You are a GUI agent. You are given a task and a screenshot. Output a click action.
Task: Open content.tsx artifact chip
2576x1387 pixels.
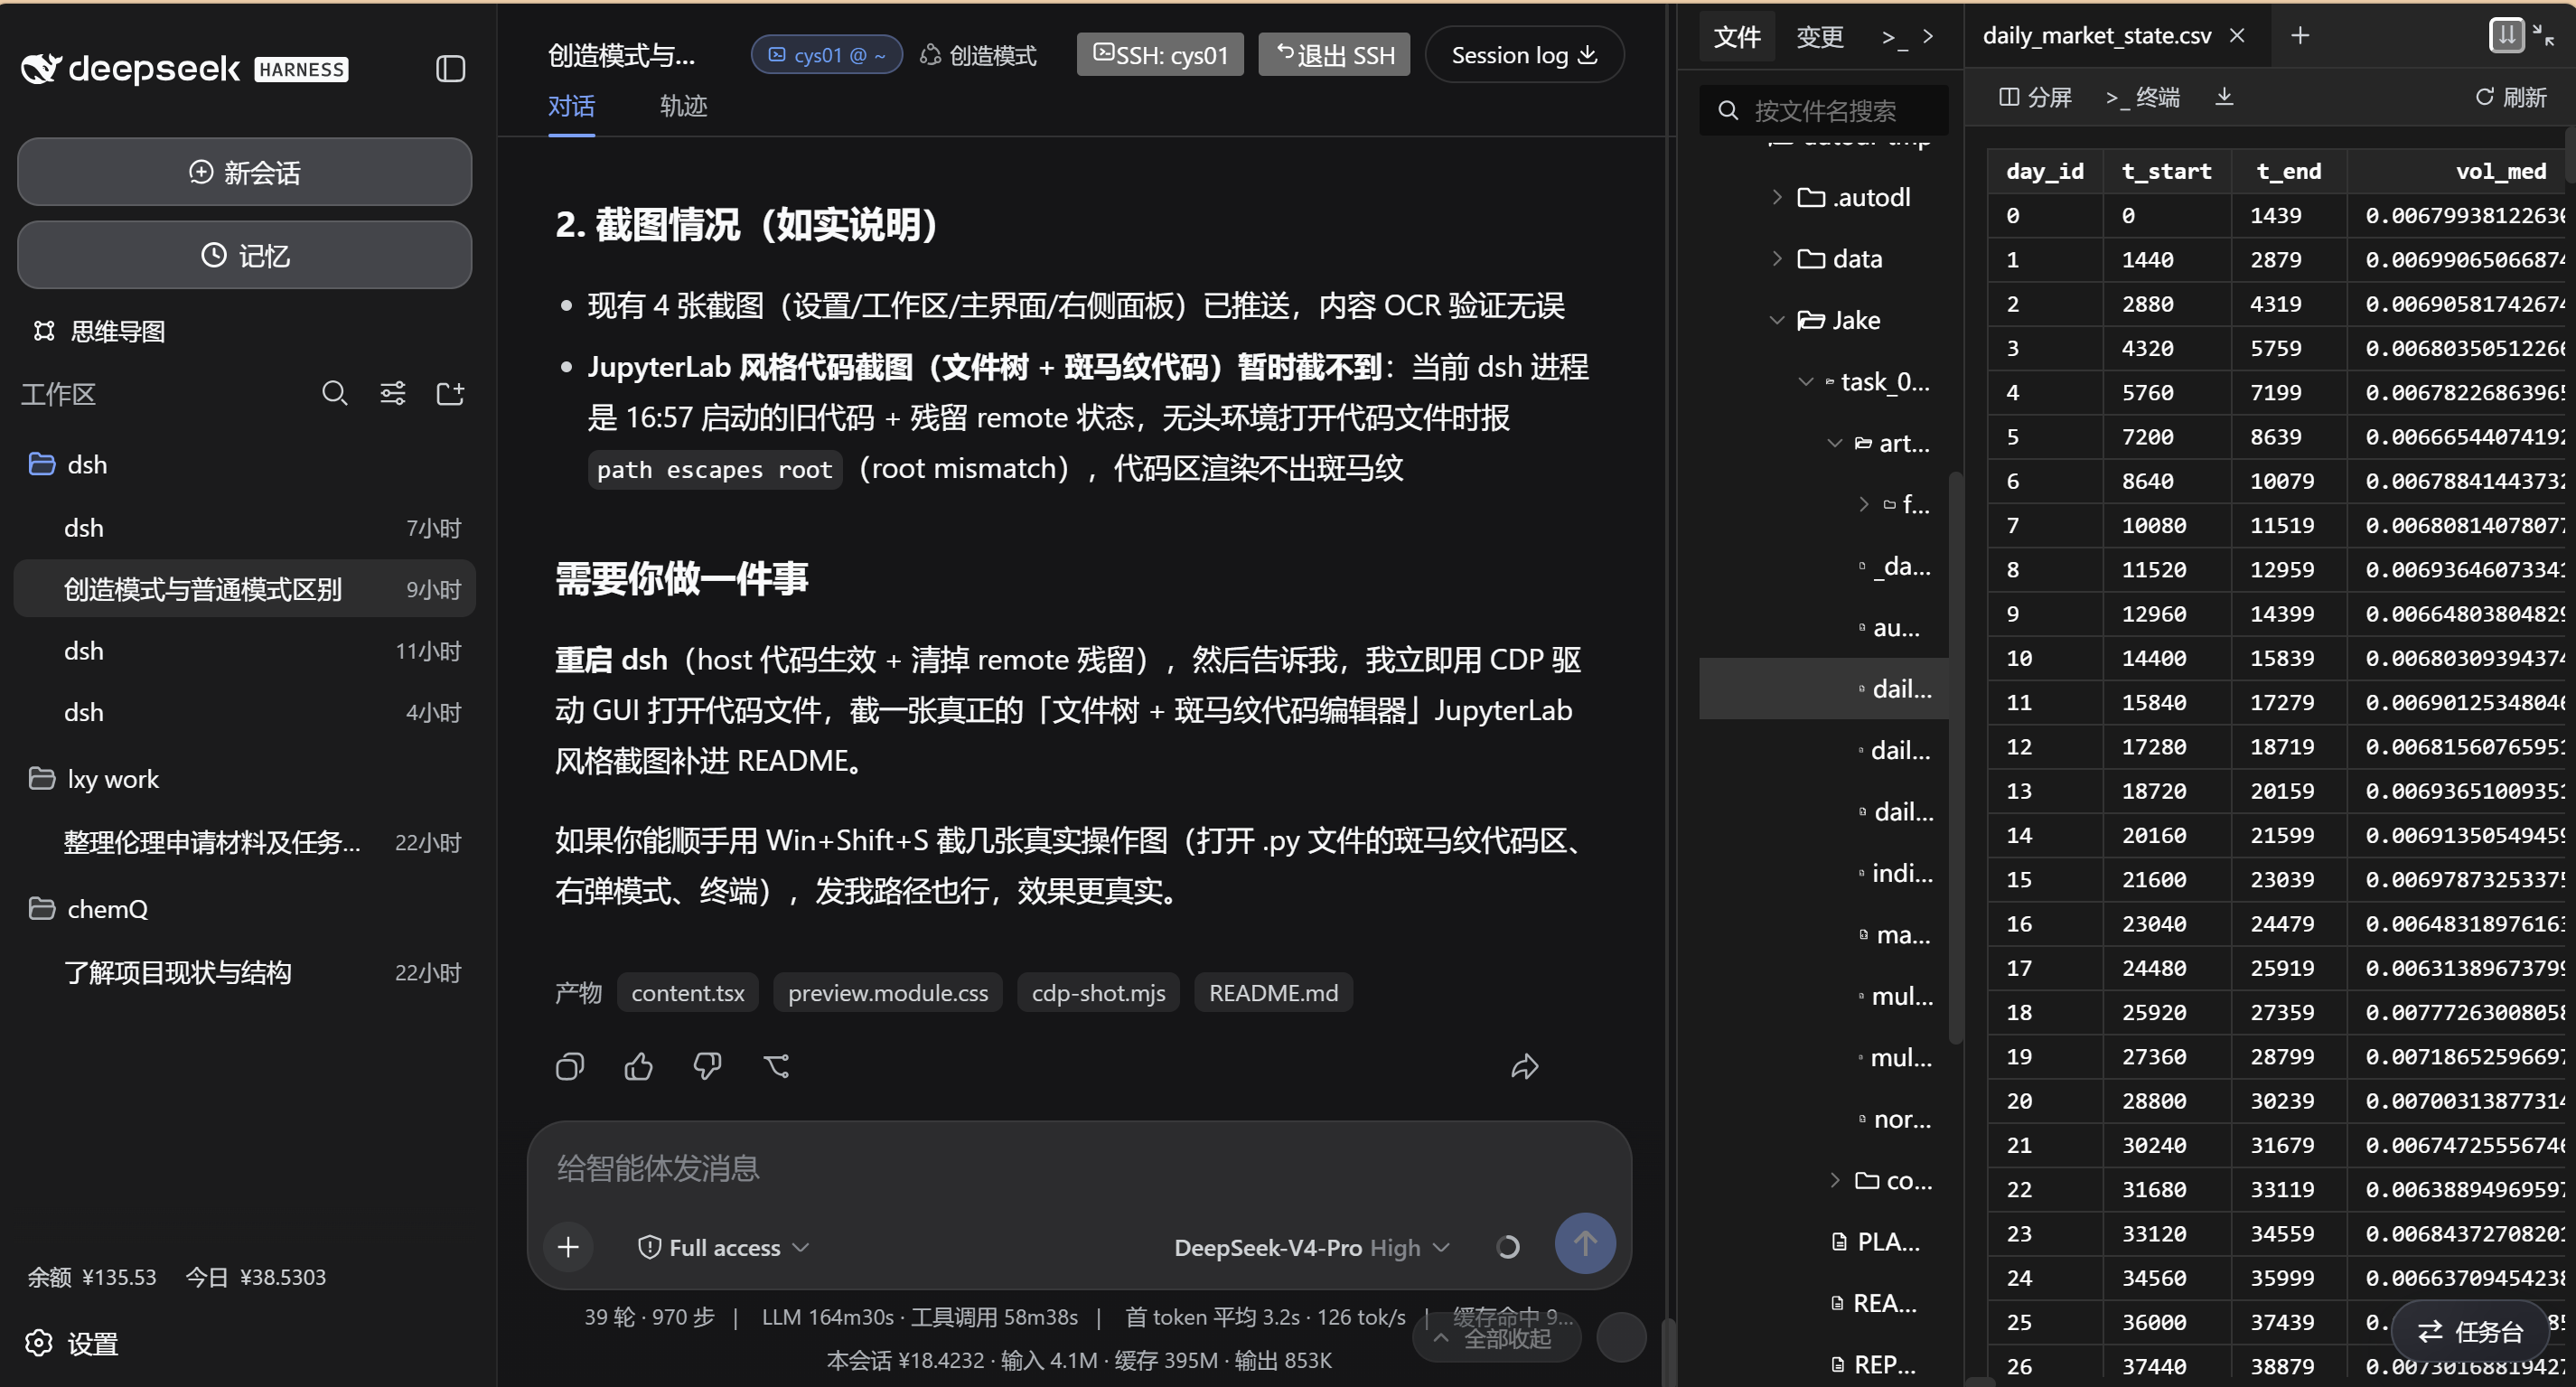point(688,992)
